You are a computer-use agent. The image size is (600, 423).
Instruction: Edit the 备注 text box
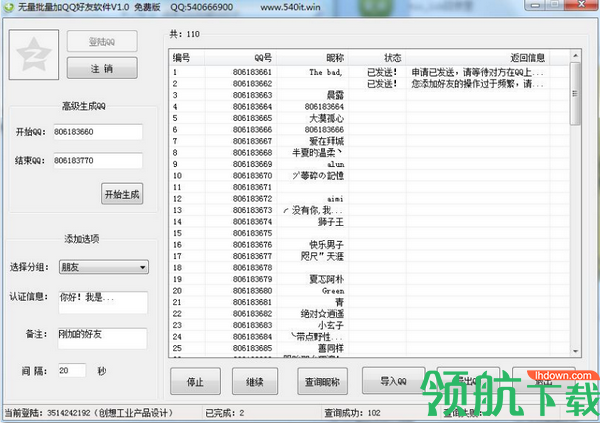click(102, 338)
